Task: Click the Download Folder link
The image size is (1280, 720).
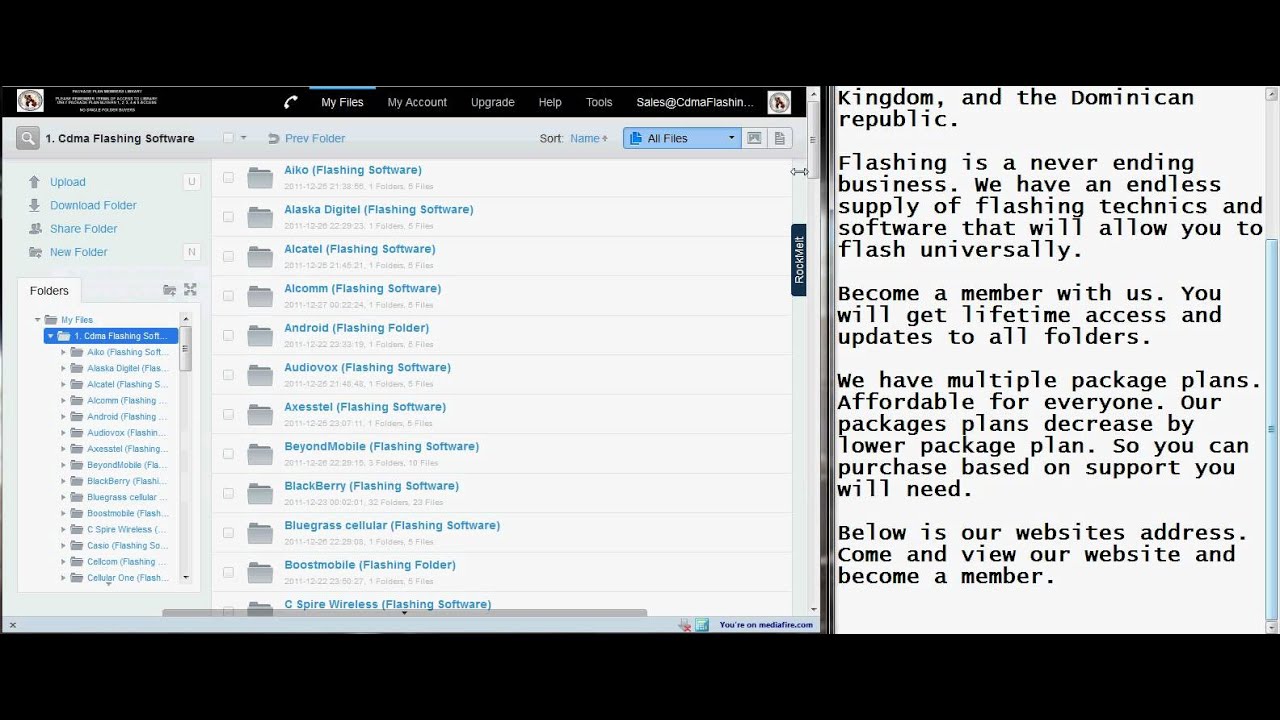Action: [x=93, y=205]
